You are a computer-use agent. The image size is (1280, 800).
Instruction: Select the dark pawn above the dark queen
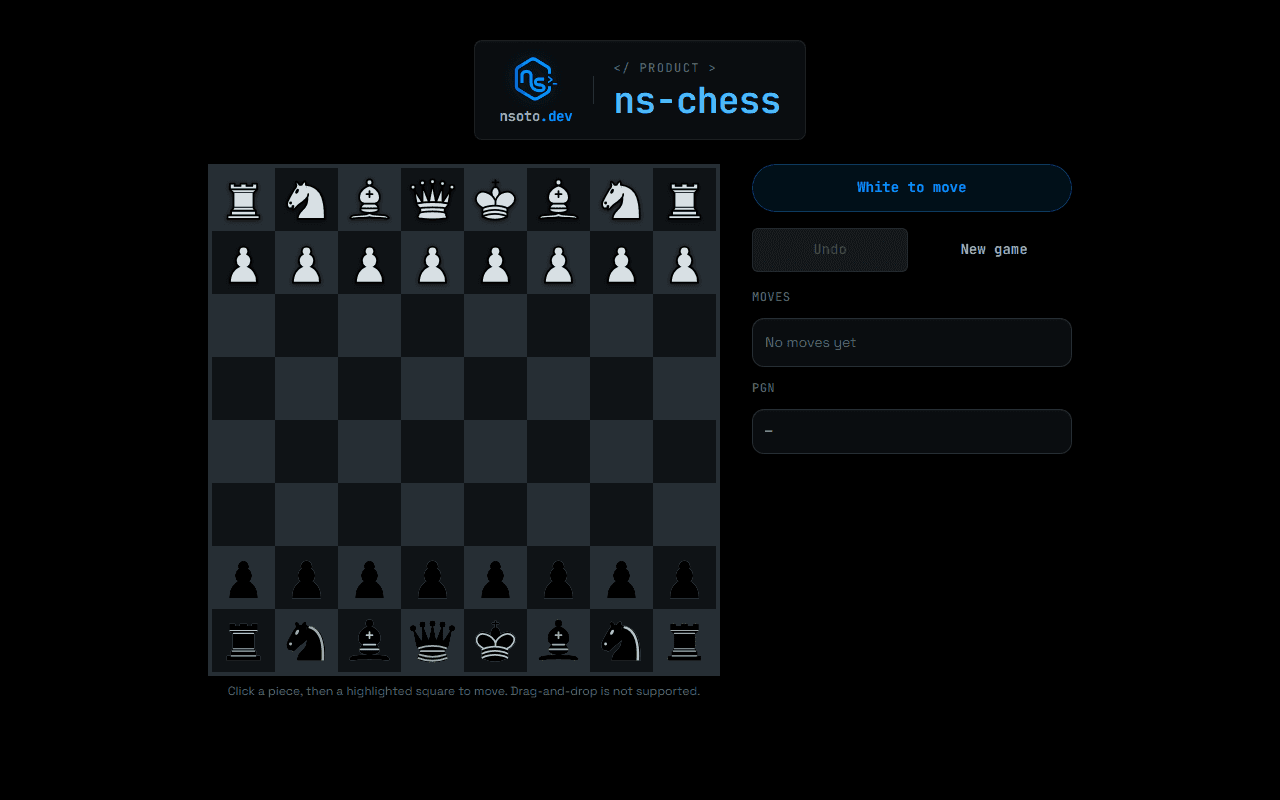tap(432, 578)
